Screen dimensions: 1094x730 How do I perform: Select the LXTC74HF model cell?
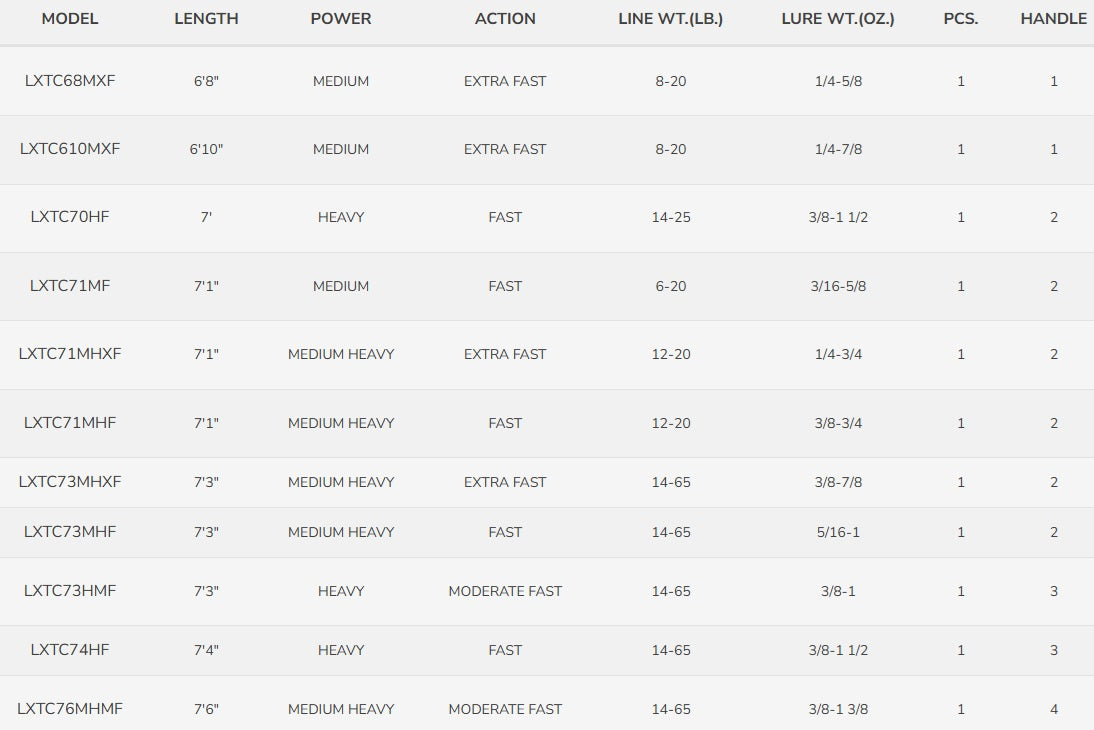tap(70, 650)
